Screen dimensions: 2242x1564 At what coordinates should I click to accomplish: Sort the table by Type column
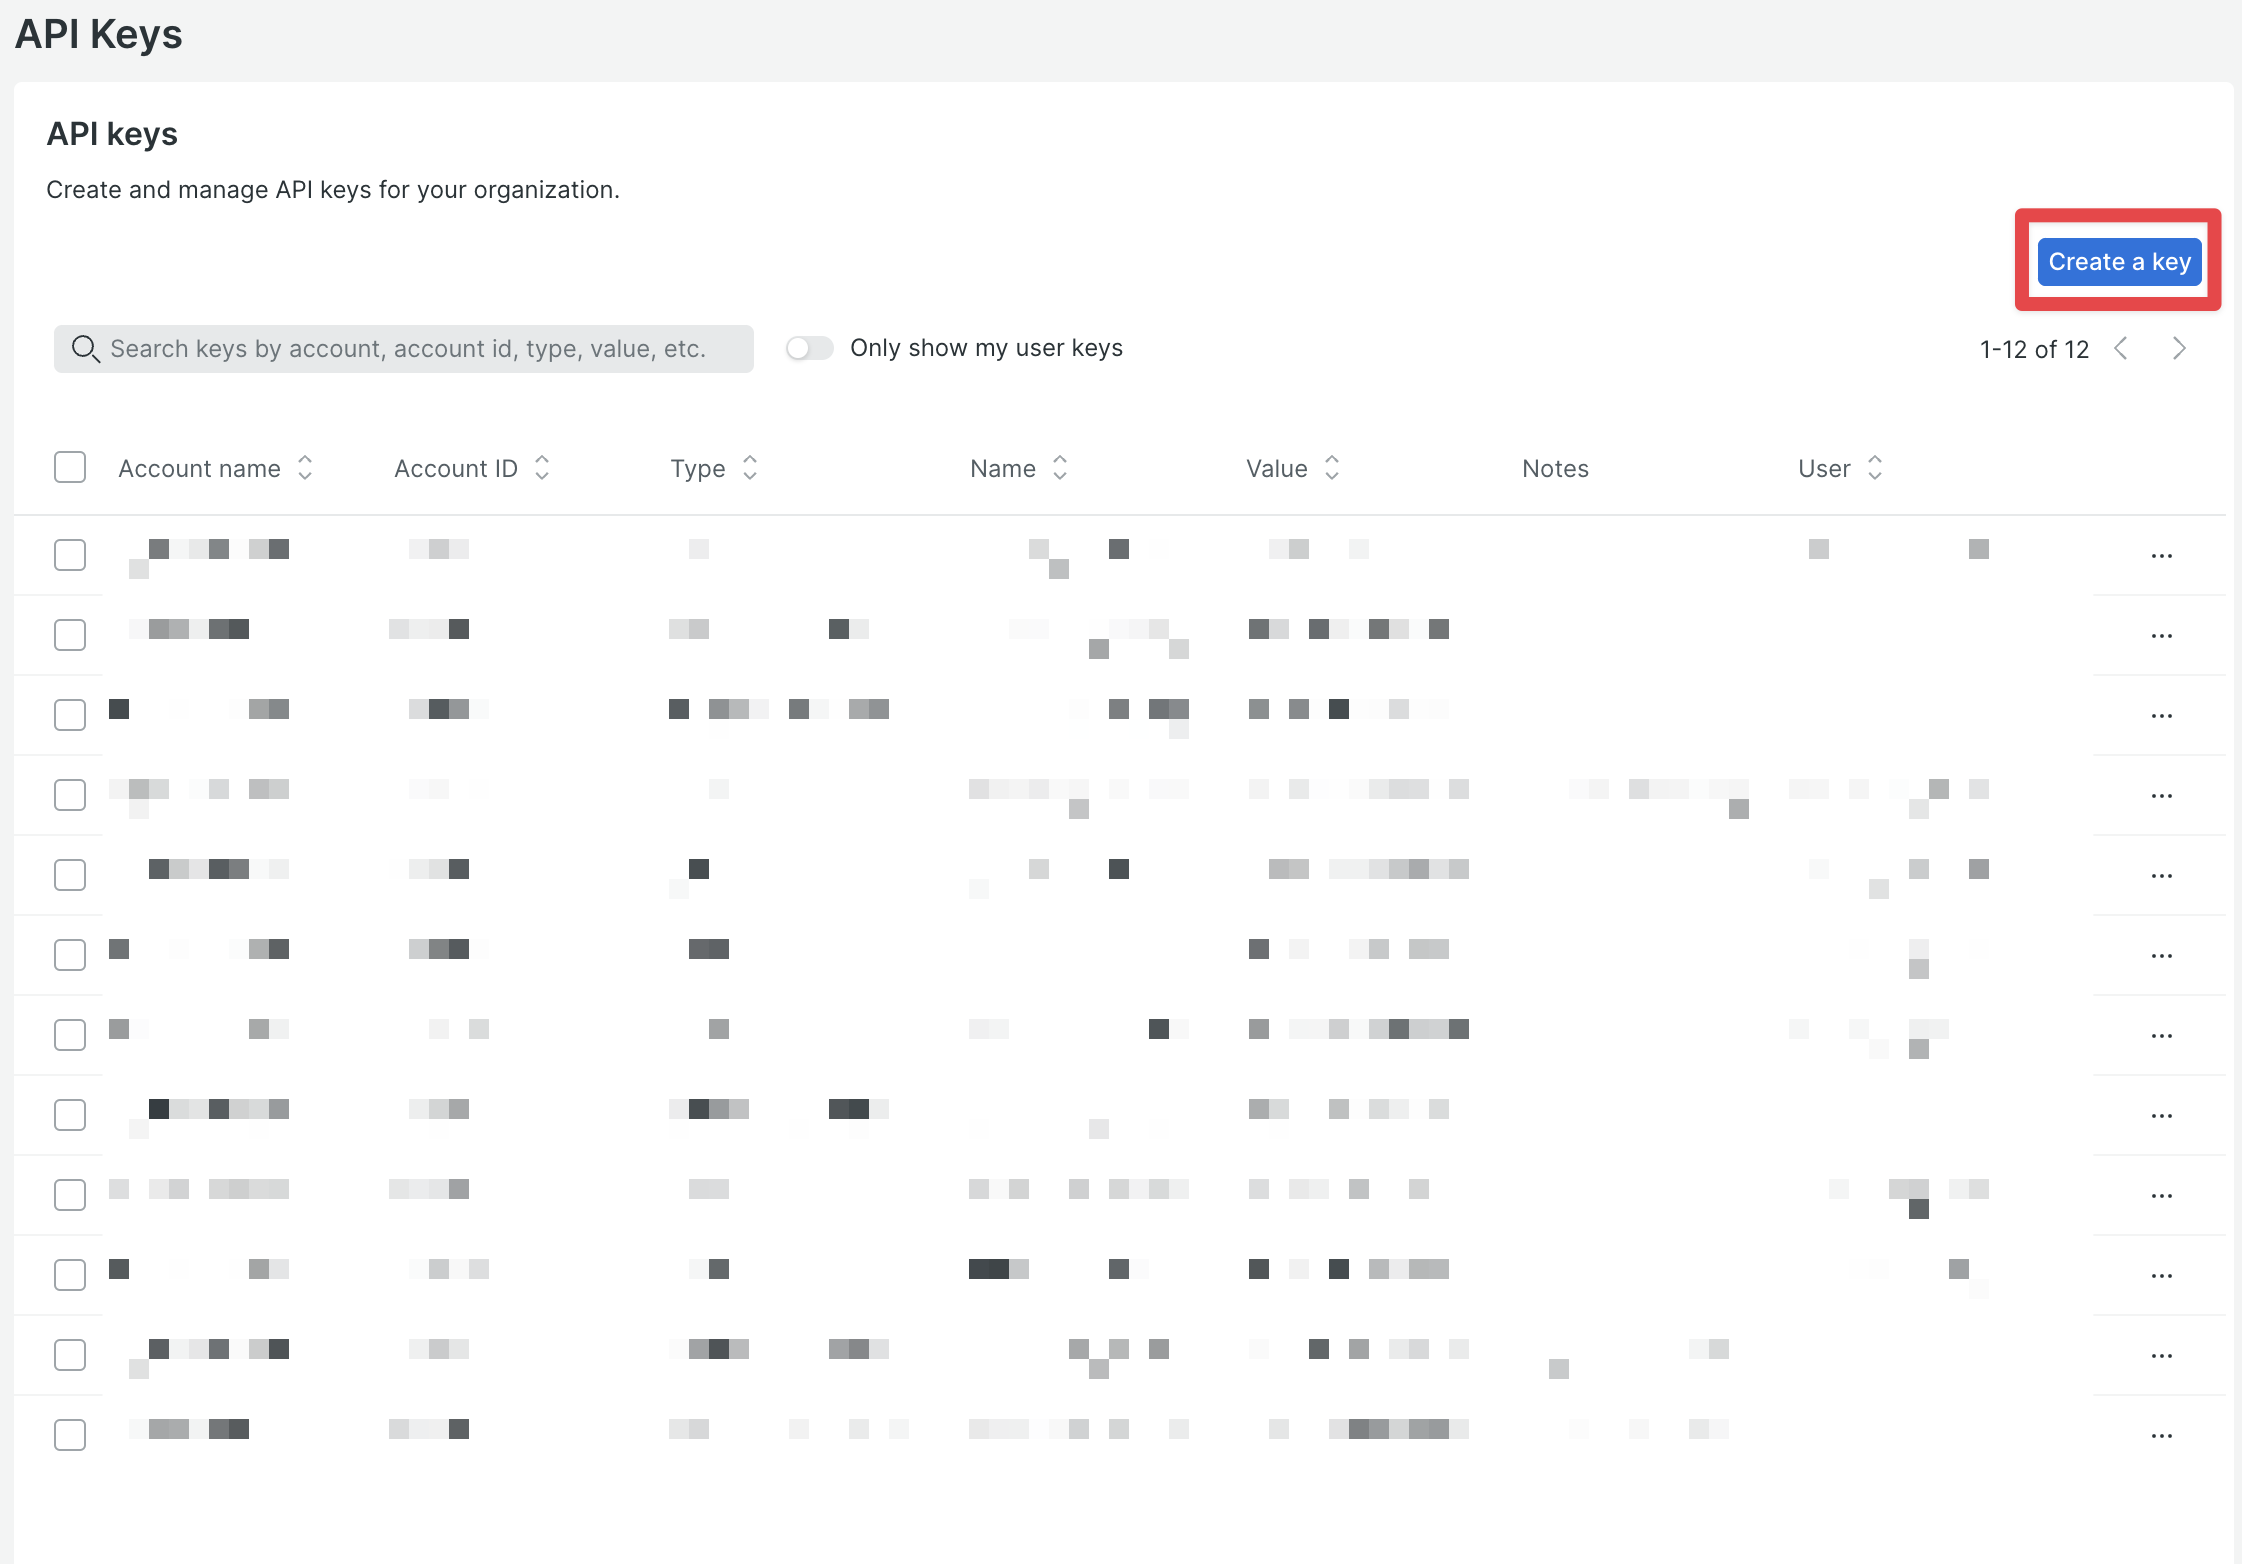click(697, 468)
